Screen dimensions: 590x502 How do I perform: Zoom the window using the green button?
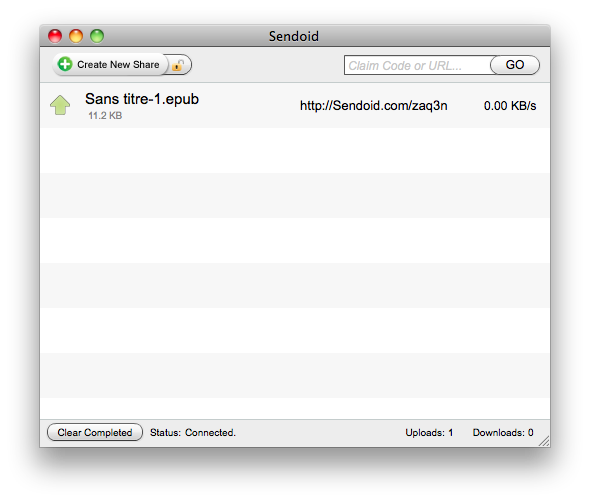coord(97,36)
